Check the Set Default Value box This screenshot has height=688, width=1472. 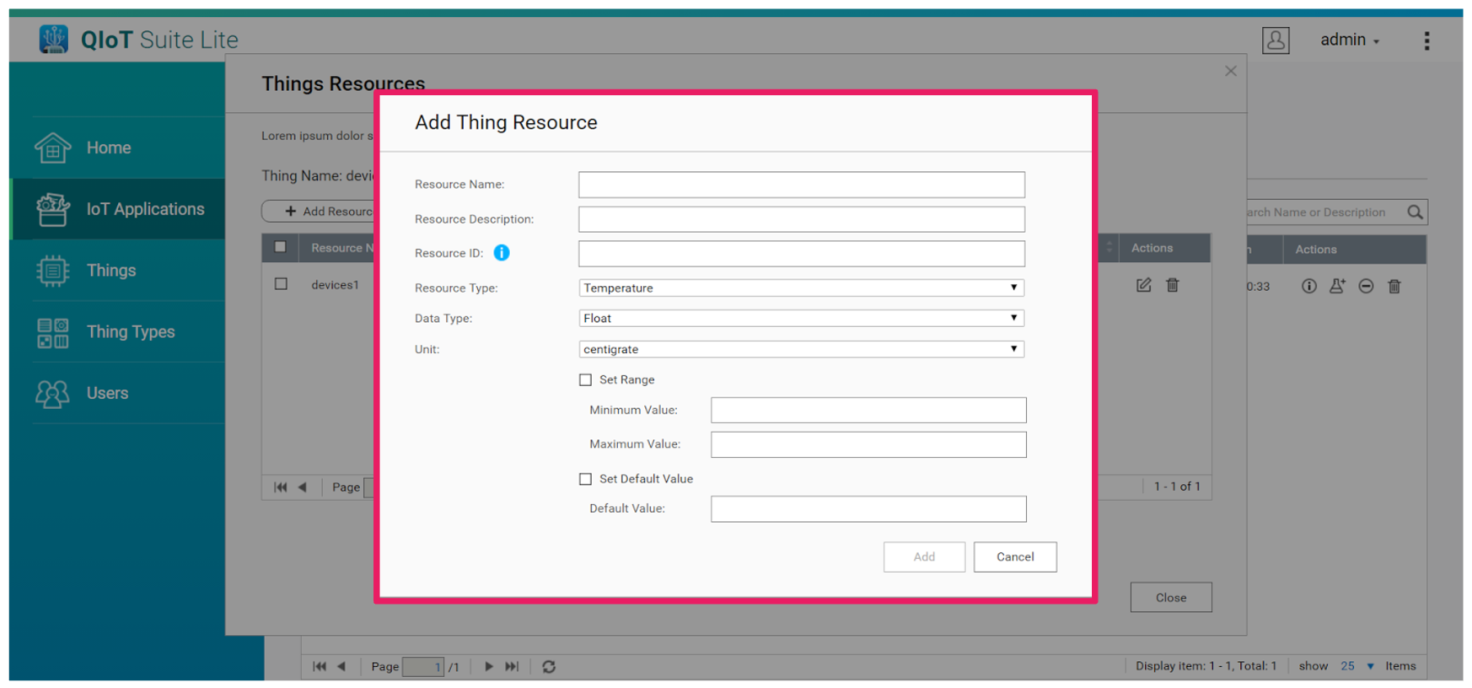point(586,479)
